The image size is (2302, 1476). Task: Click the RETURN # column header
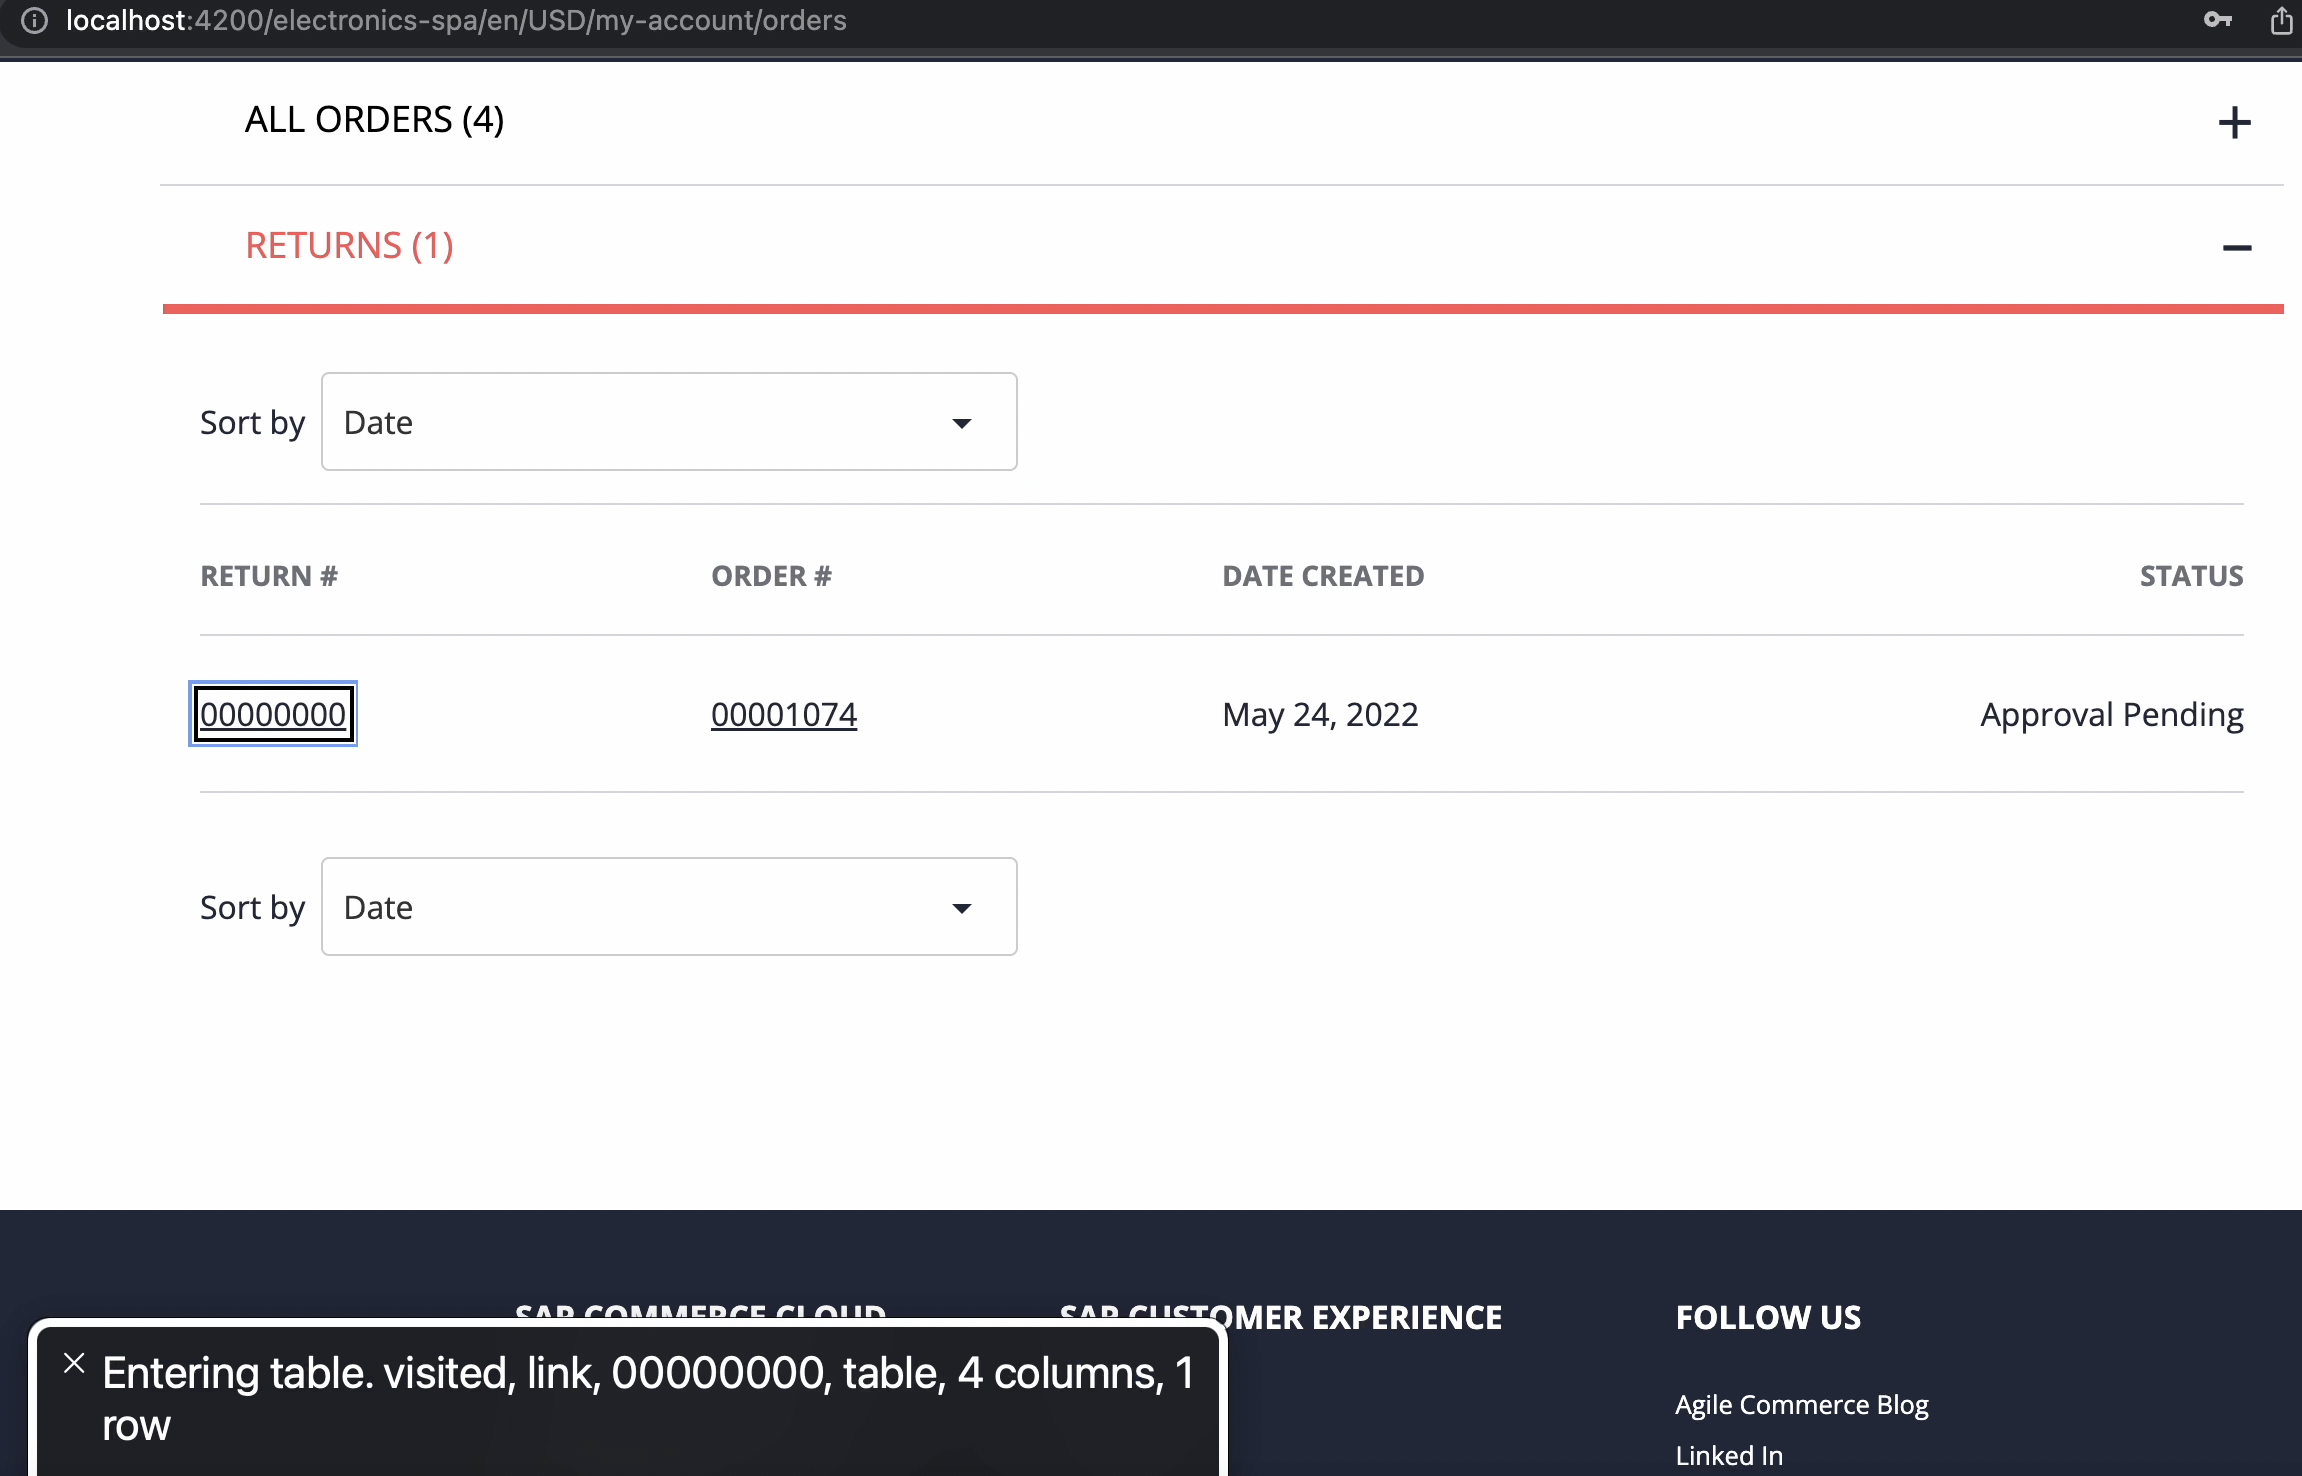click(269, 576)
